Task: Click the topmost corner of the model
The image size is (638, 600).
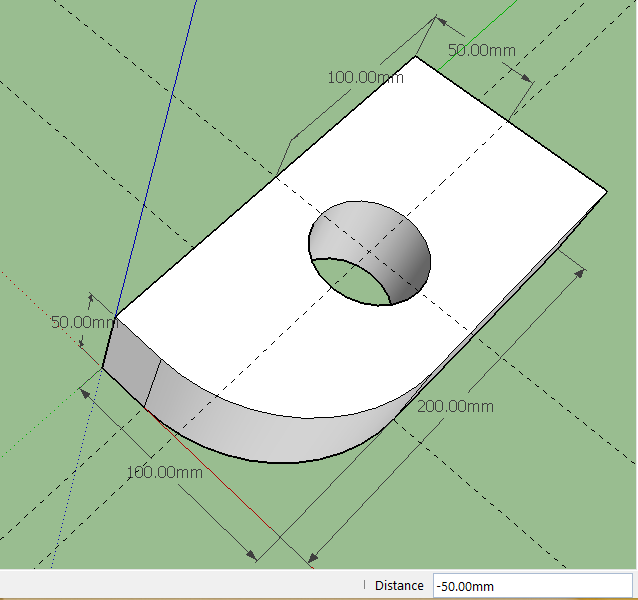Action: point(416,57)
